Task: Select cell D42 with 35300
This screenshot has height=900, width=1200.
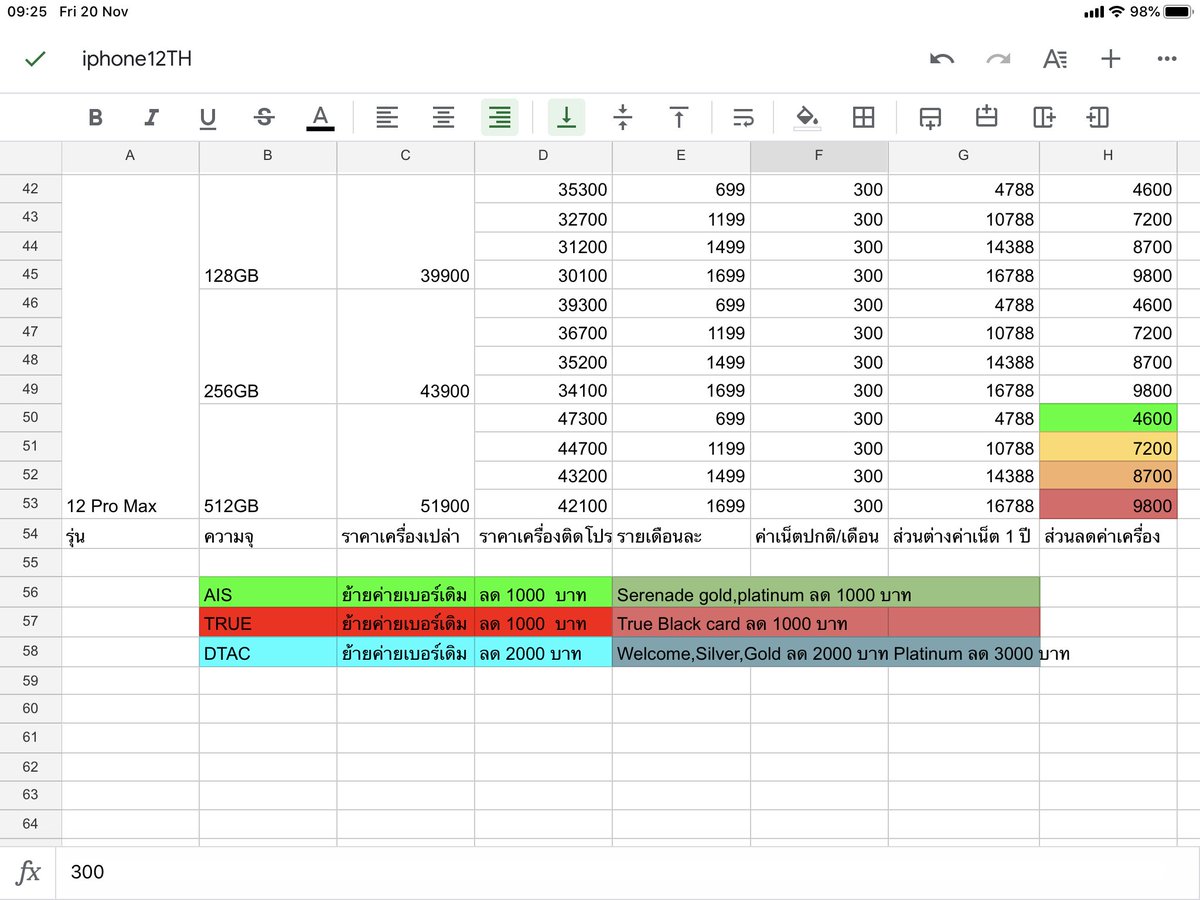Action: 543,189
